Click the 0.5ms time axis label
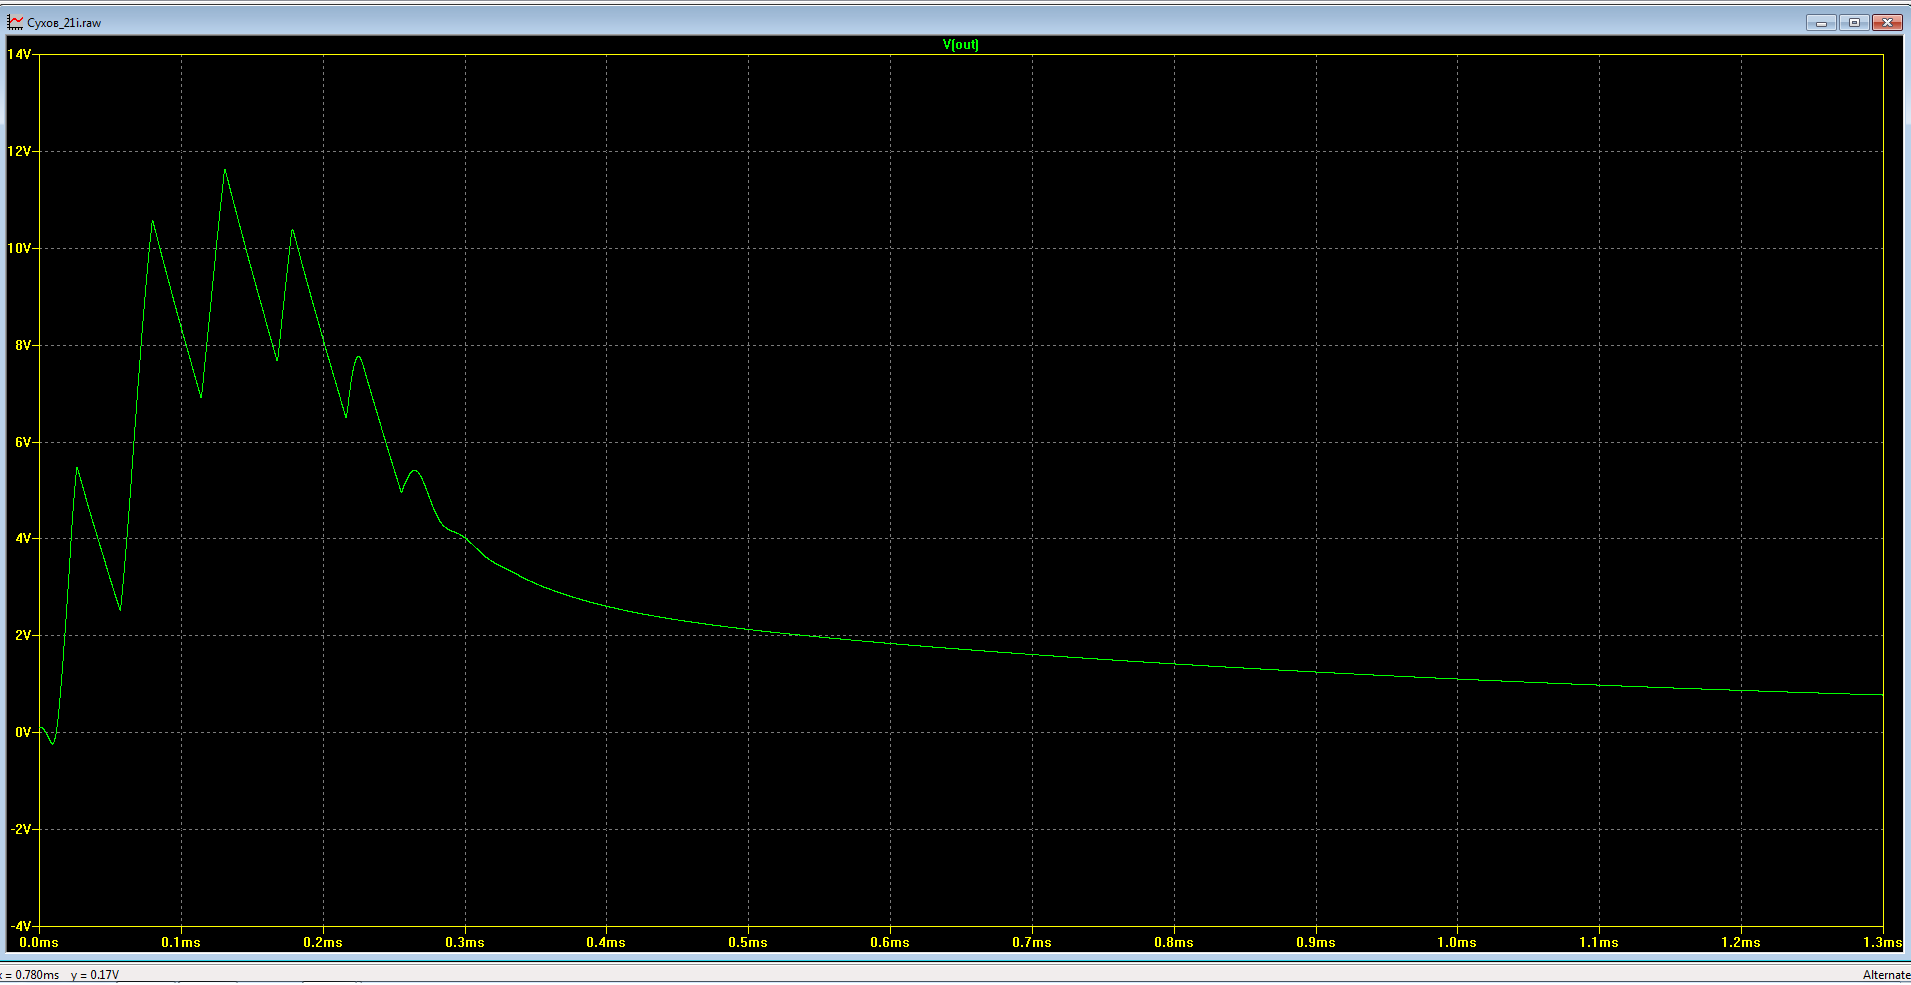 click(x=748, y=942)
